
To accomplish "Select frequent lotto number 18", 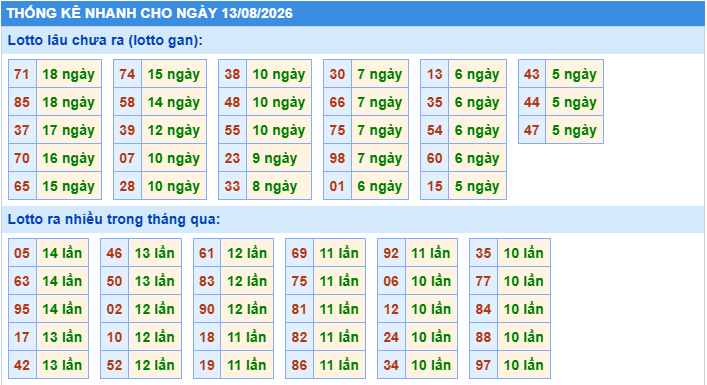I will click(207, 337).
